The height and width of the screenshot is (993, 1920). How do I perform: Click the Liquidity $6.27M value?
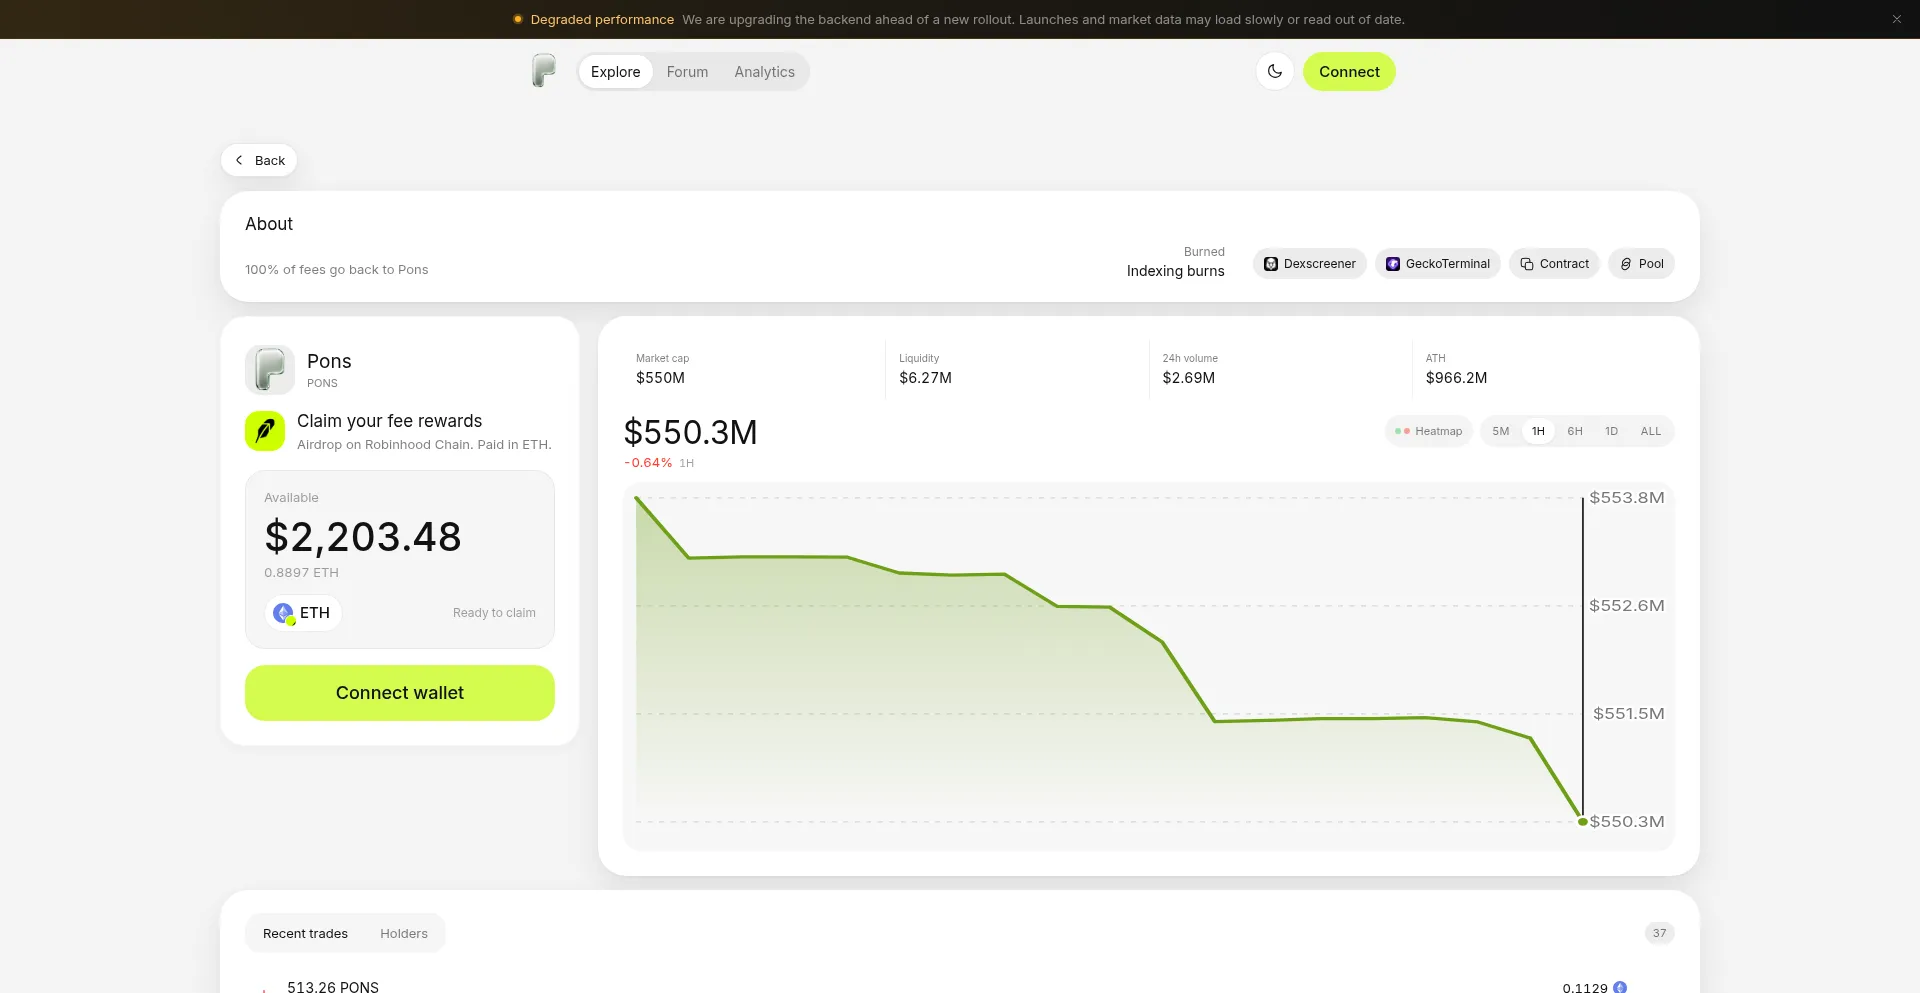[925, 378]
